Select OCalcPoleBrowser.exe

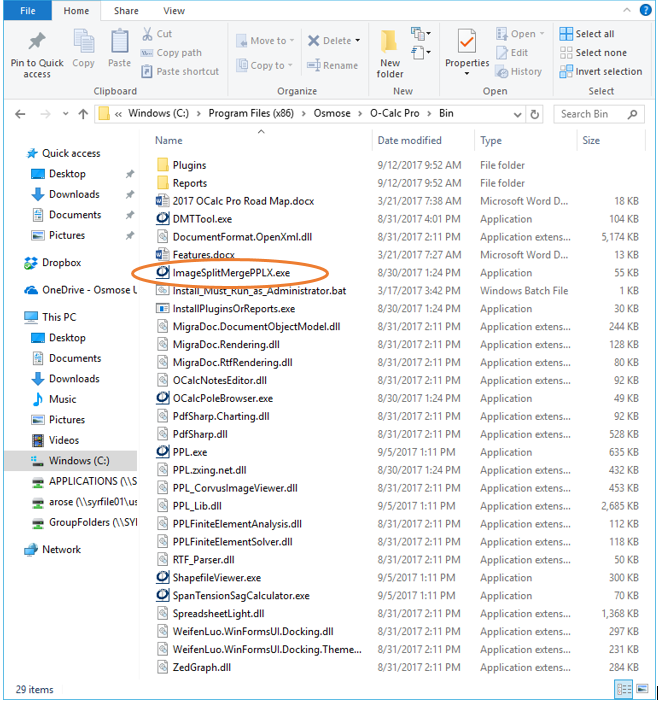pos(214,398)
